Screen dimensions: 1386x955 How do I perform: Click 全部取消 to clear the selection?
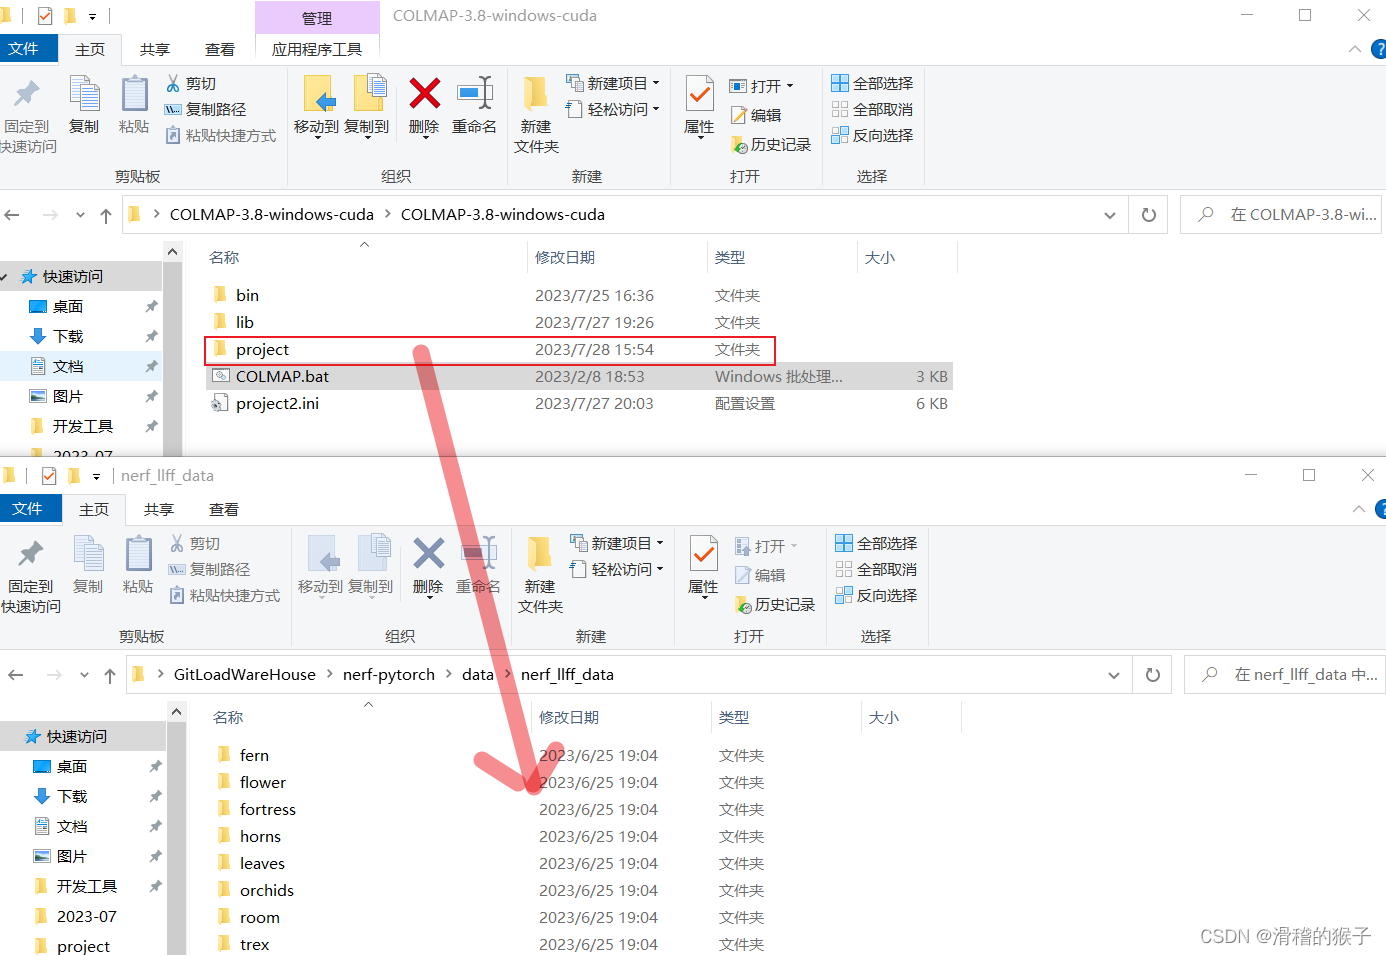tap(871, 109)
